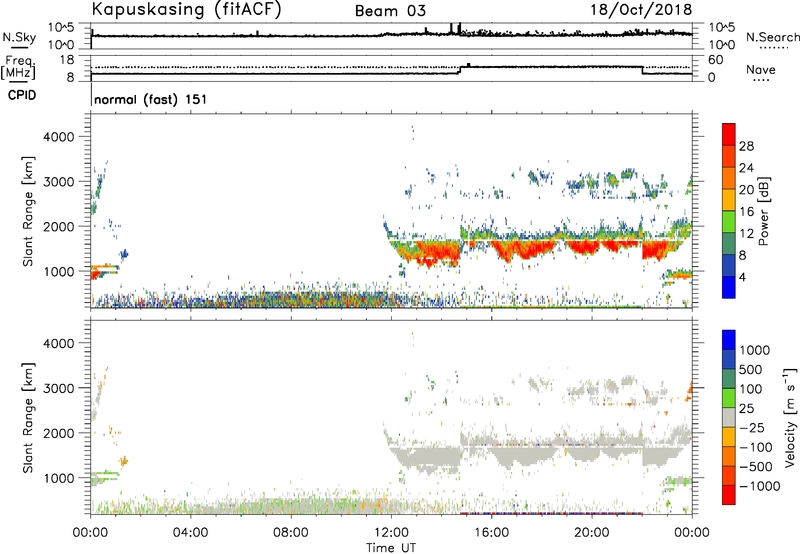The height and width of the screenshot is (554, 800).
Task: Click the light green 12–16 dB Power color bar segment
Action: pos(729,222)
